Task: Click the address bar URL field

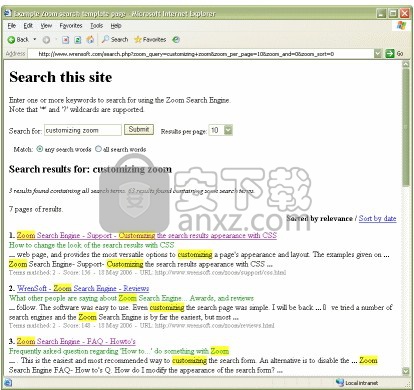Action: tap(200, 54)
